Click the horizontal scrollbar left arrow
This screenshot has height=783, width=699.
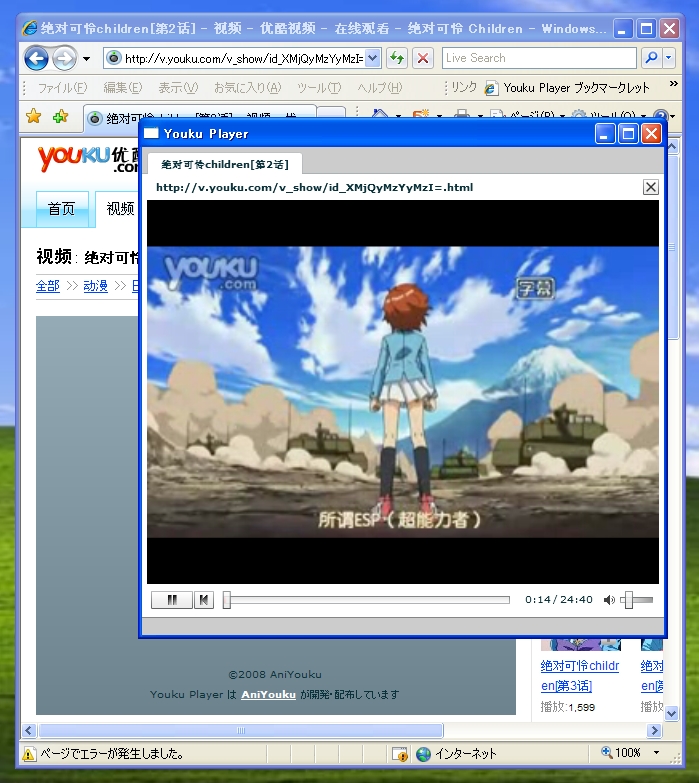click(x=28, y=731)
